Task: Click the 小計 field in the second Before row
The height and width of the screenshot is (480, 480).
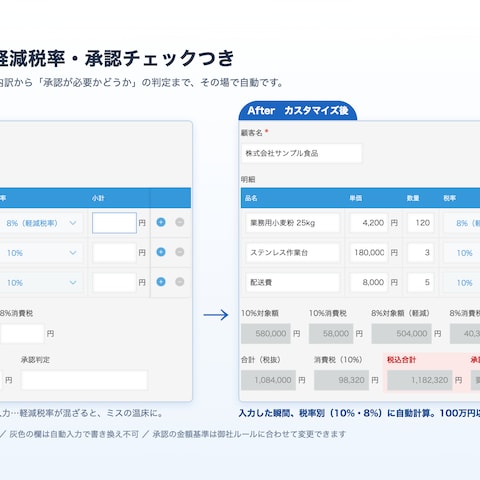Action: 114,253
